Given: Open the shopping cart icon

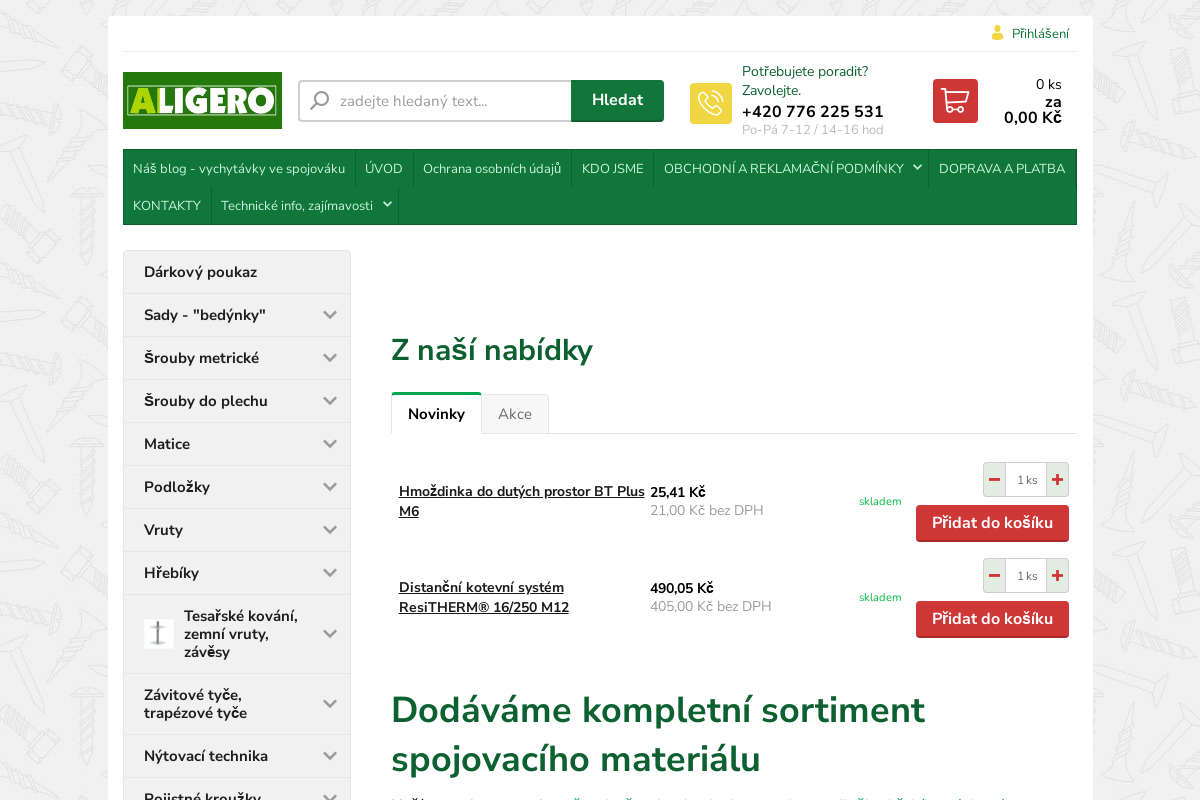Looking at the screenshot, I should point(955,100).
